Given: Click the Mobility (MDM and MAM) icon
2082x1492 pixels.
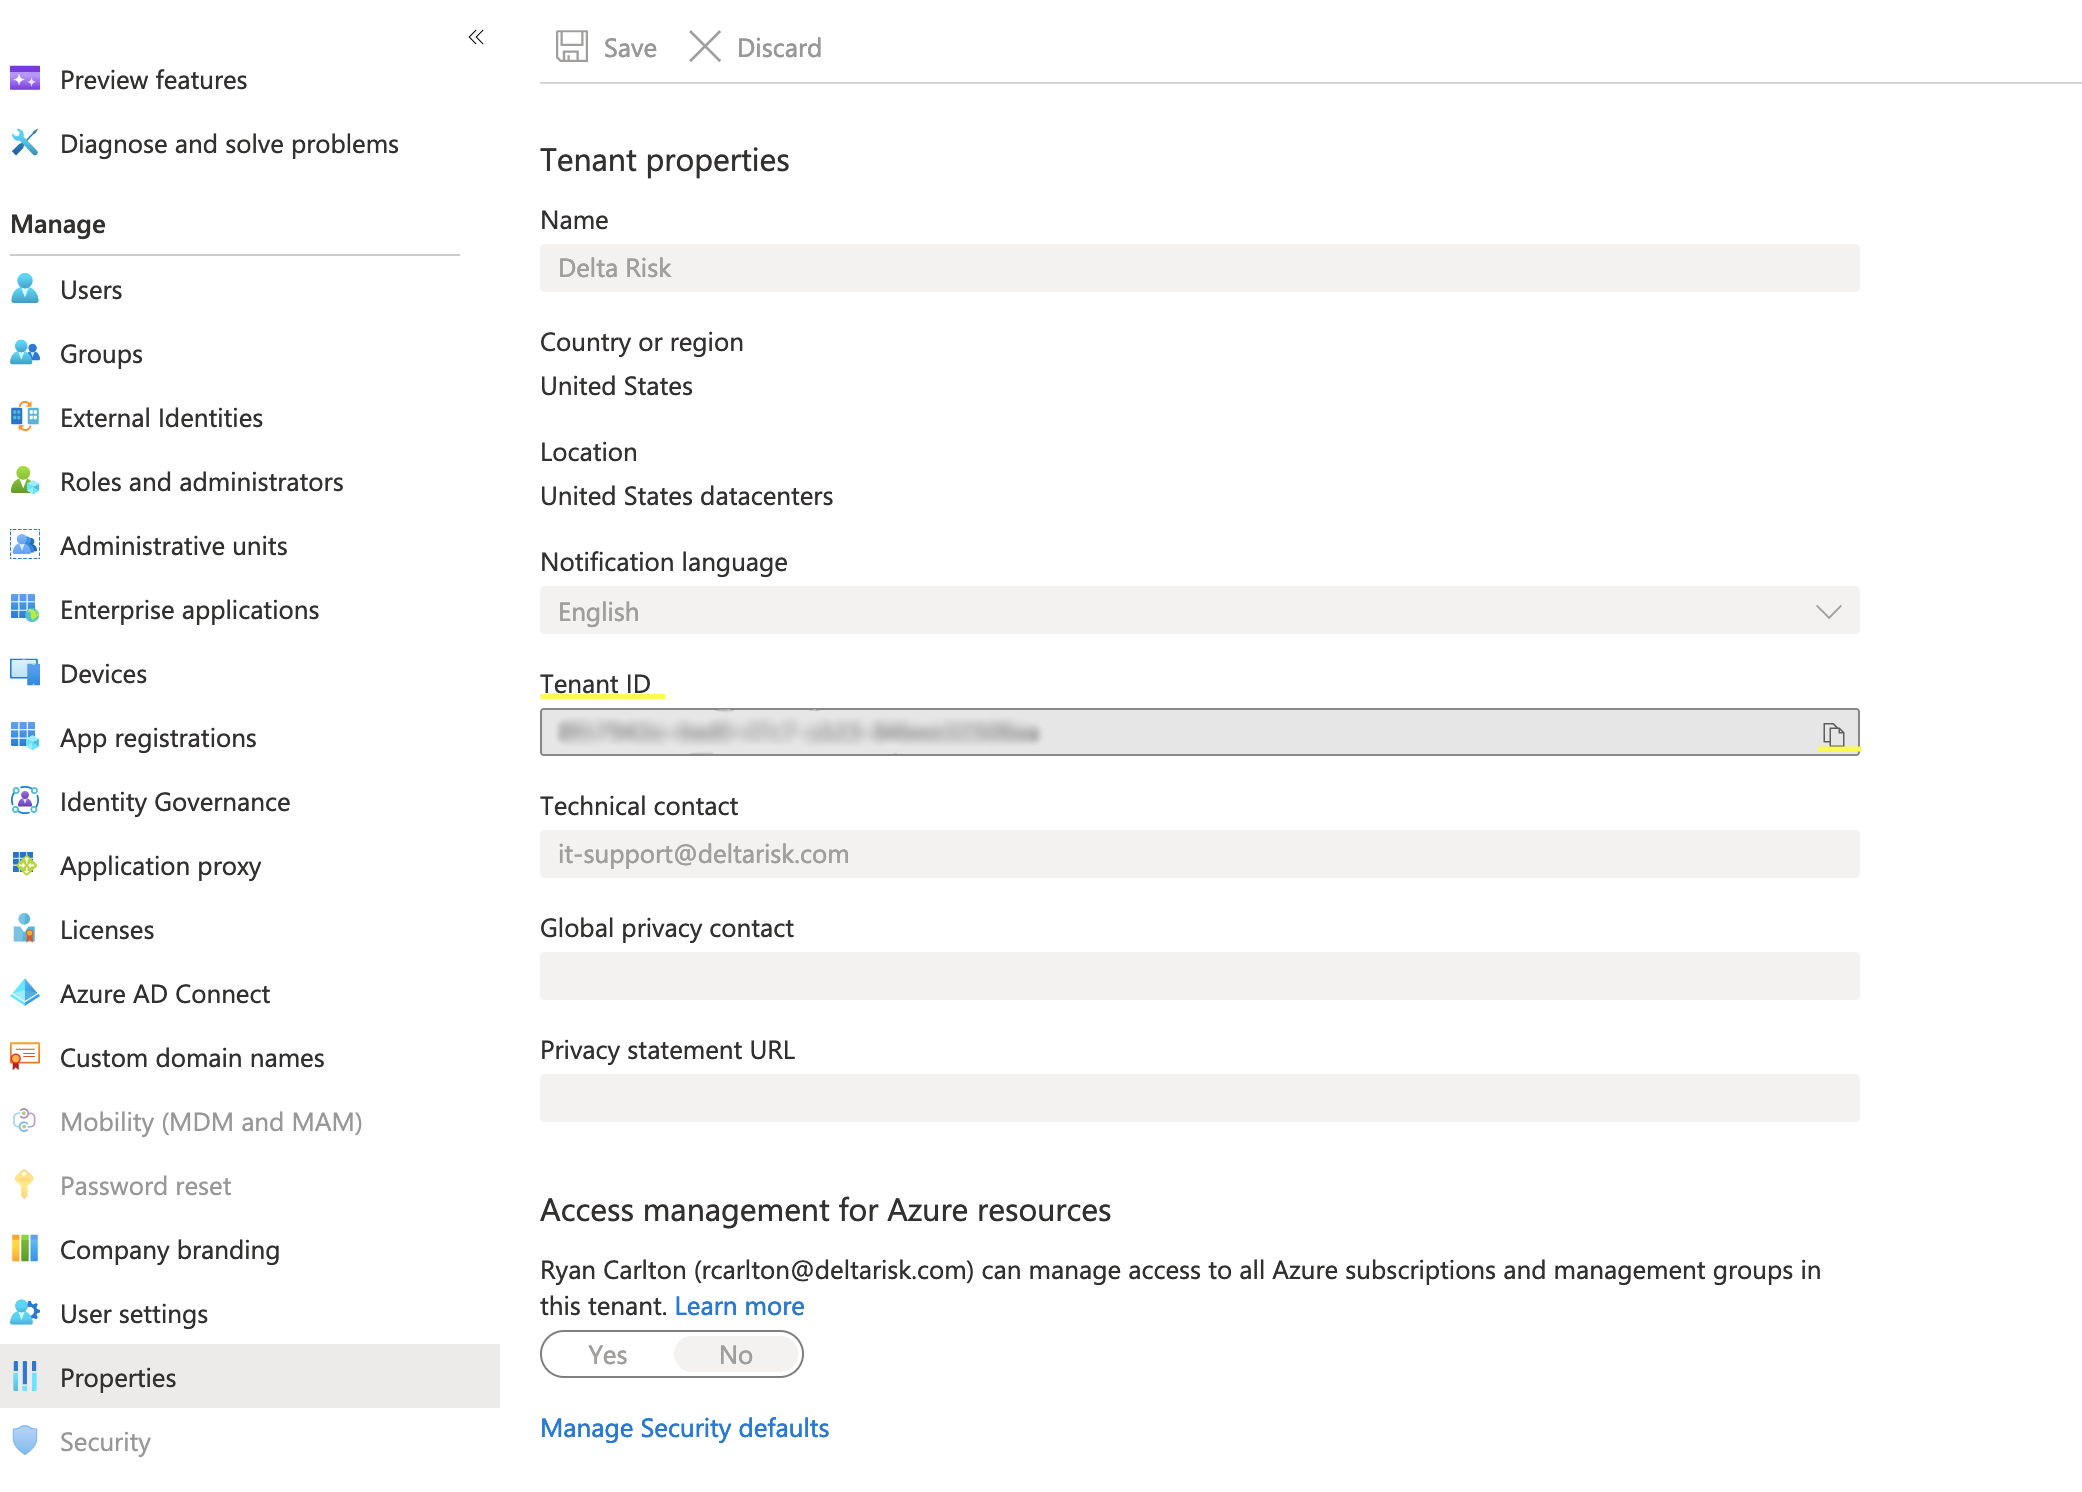Looking at the screenshot, I should pos(25,1121).
